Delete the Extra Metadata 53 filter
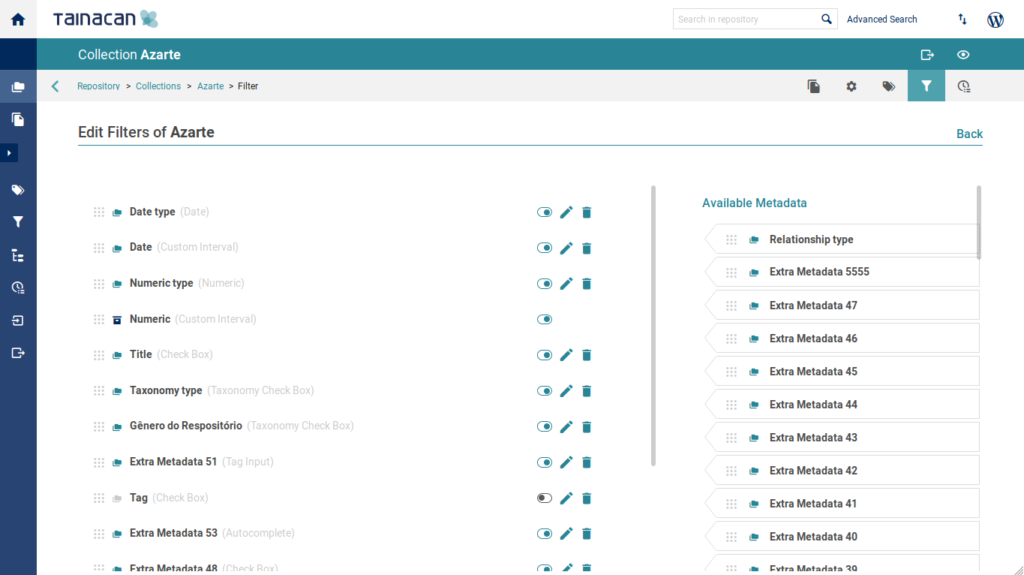This screenshot has height=575, width=1024. point(586,534)
